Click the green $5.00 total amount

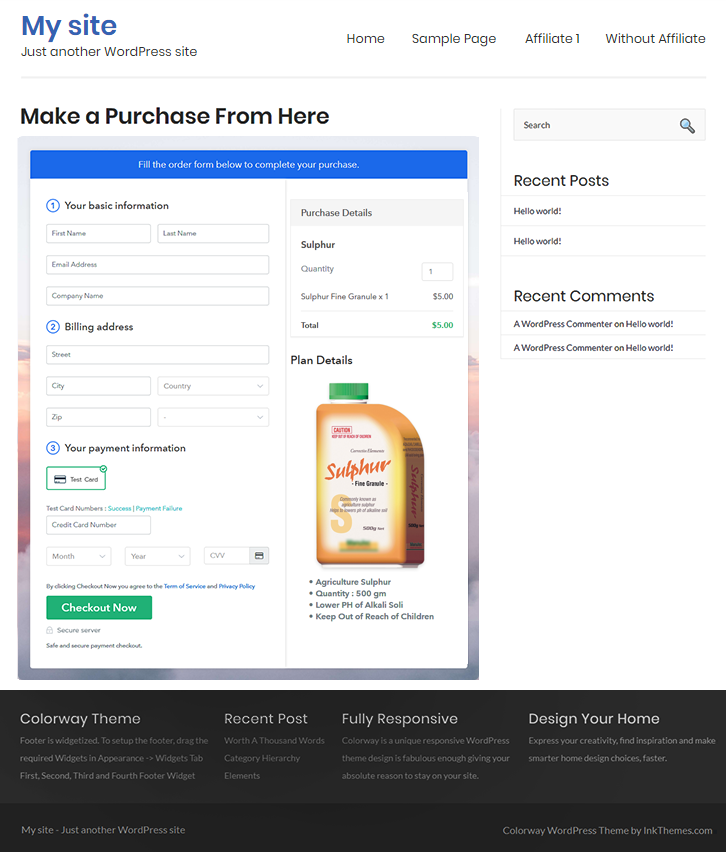point(442,325)
